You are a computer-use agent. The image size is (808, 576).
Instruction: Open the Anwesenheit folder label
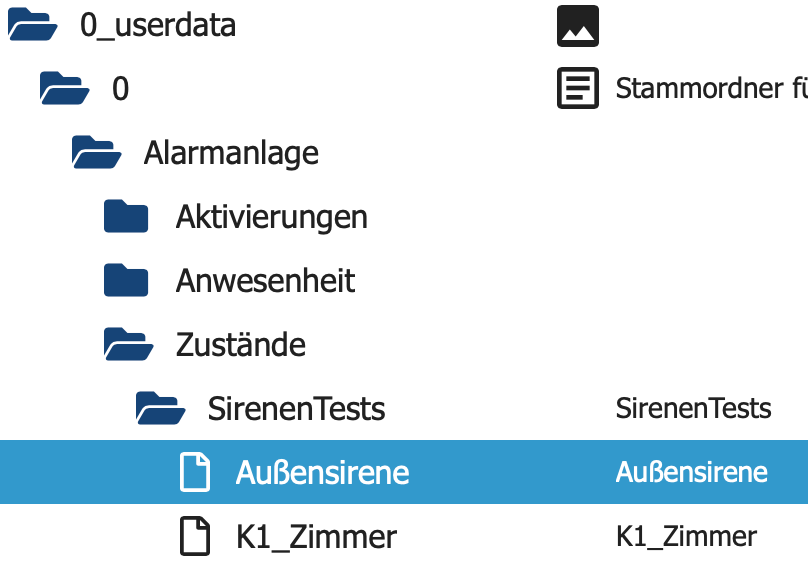coord(265,281)
